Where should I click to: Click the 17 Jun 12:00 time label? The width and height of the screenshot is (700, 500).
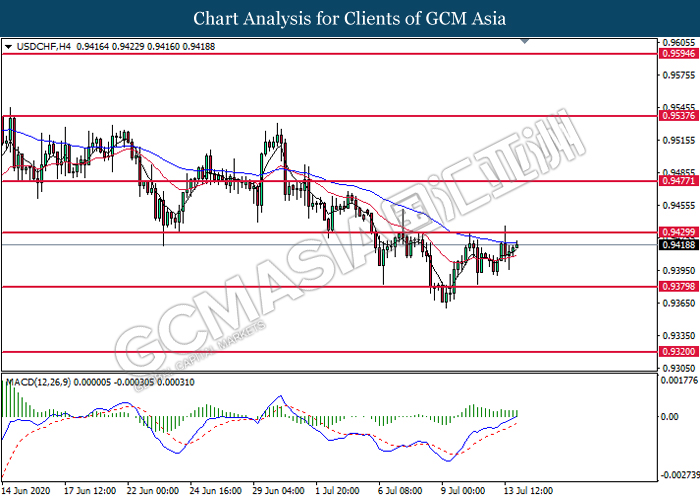[x=90, y=491]
